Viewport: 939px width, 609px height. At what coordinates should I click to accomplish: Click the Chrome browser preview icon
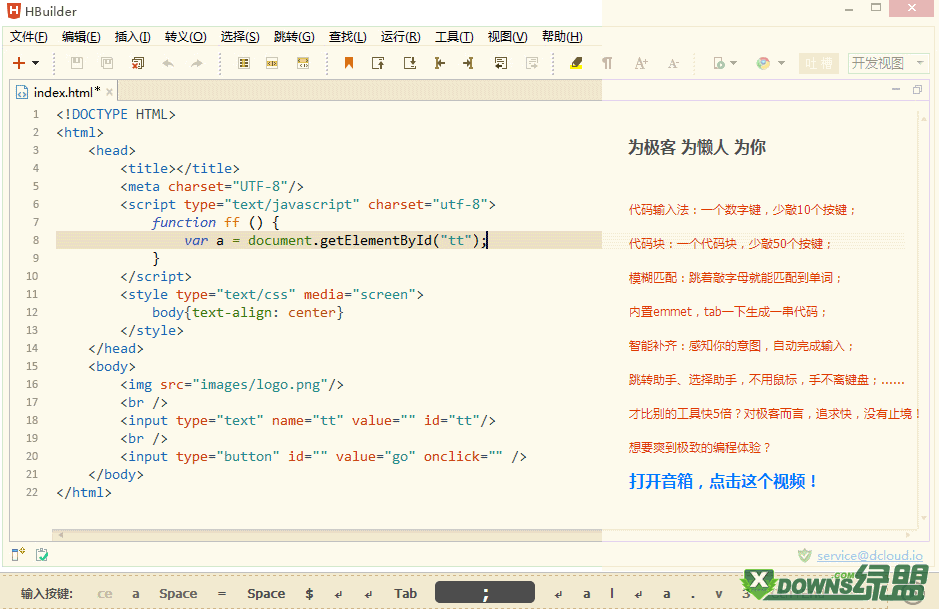763,63
